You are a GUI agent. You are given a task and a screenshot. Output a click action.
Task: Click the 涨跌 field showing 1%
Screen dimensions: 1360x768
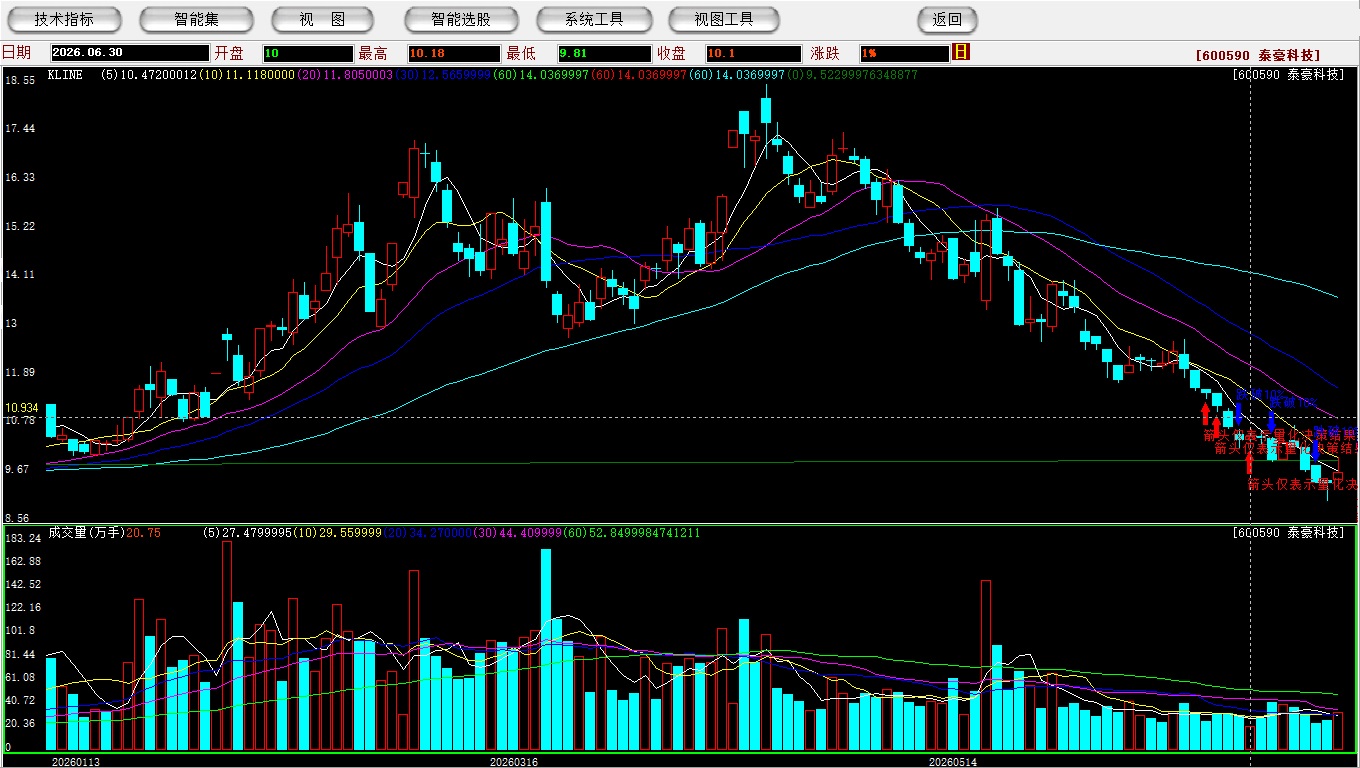click(903, 53)
